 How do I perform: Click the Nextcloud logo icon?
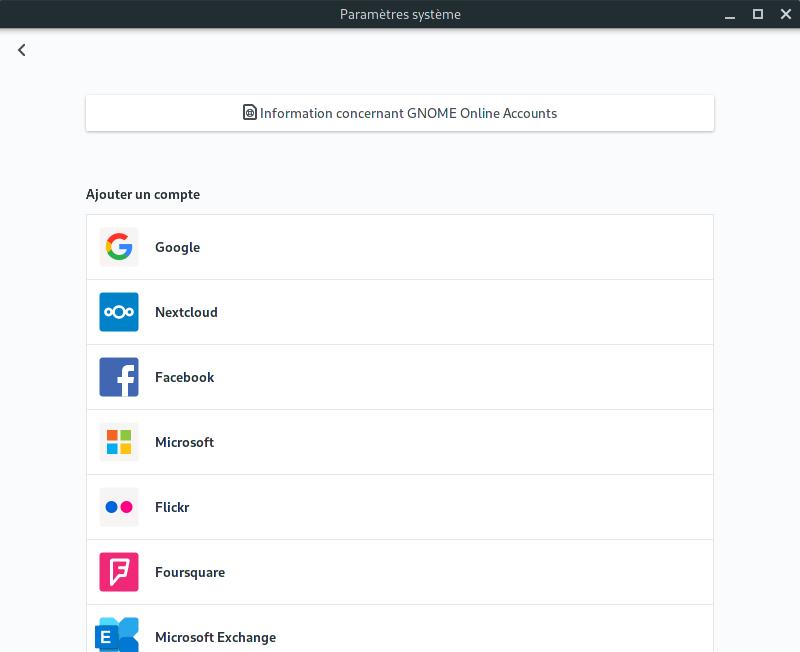point(119,312)
